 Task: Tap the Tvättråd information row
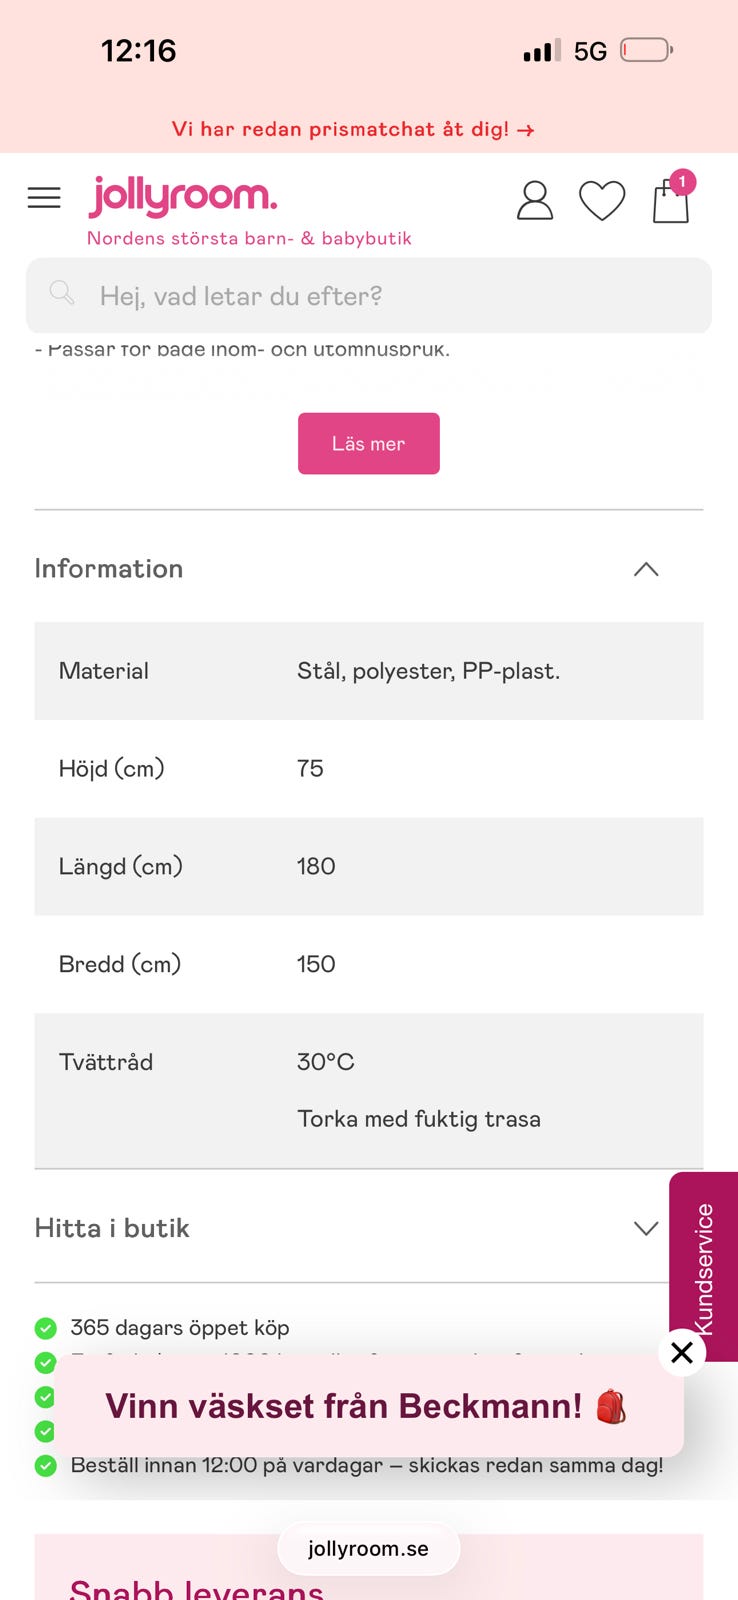369,1090
